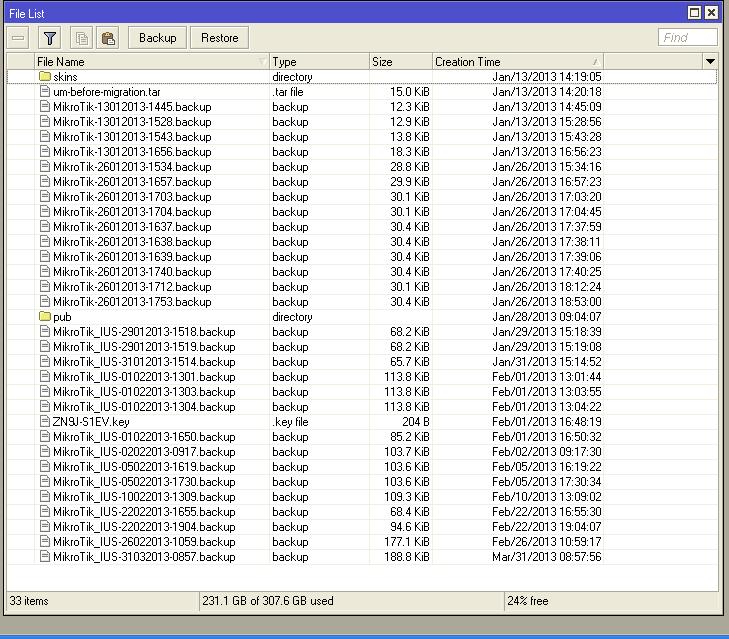
Task: Click the copy toolbar icon
Action: tap(81, 38)
